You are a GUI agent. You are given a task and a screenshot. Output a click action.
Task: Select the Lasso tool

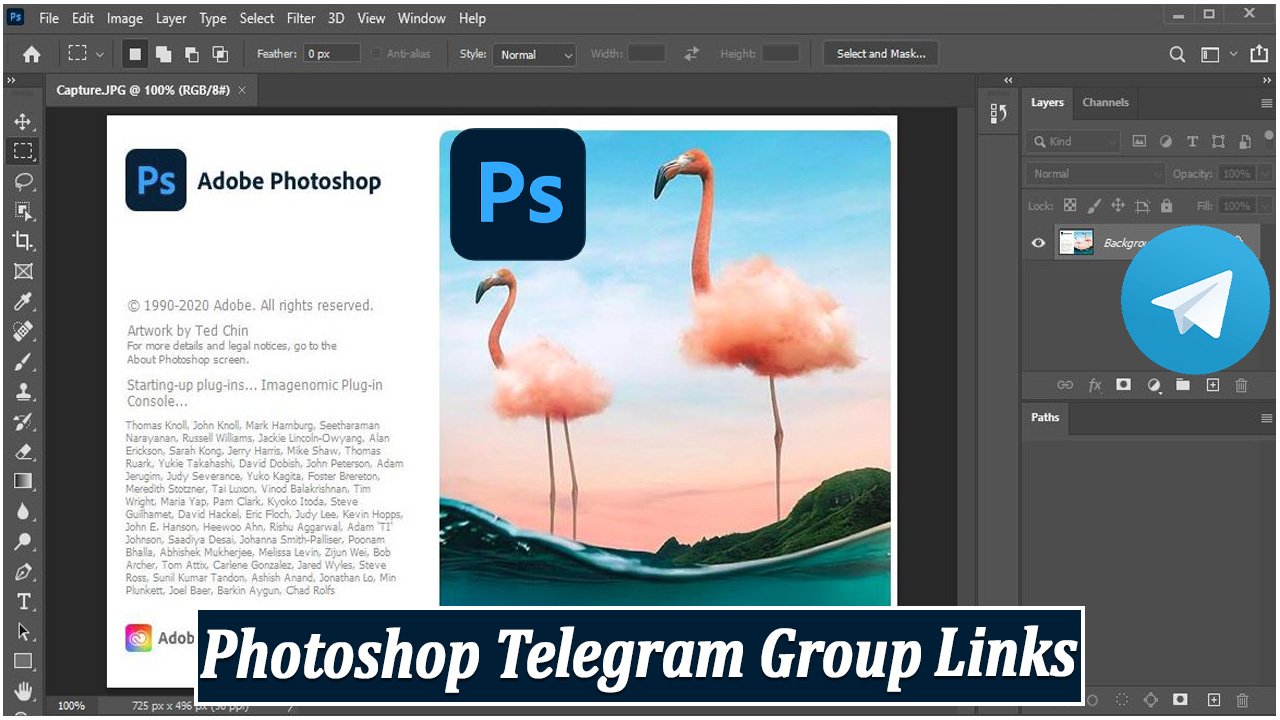(22, 181)
